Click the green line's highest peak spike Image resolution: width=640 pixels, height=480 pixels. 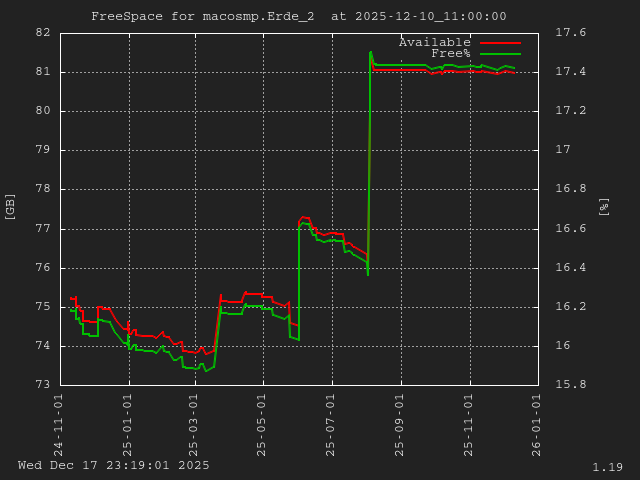(x=371, y=52)
